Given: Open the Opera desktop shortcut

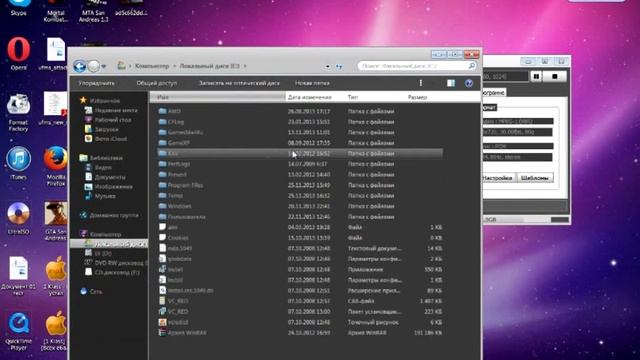Looking at the screenshot, I should 19,53.
